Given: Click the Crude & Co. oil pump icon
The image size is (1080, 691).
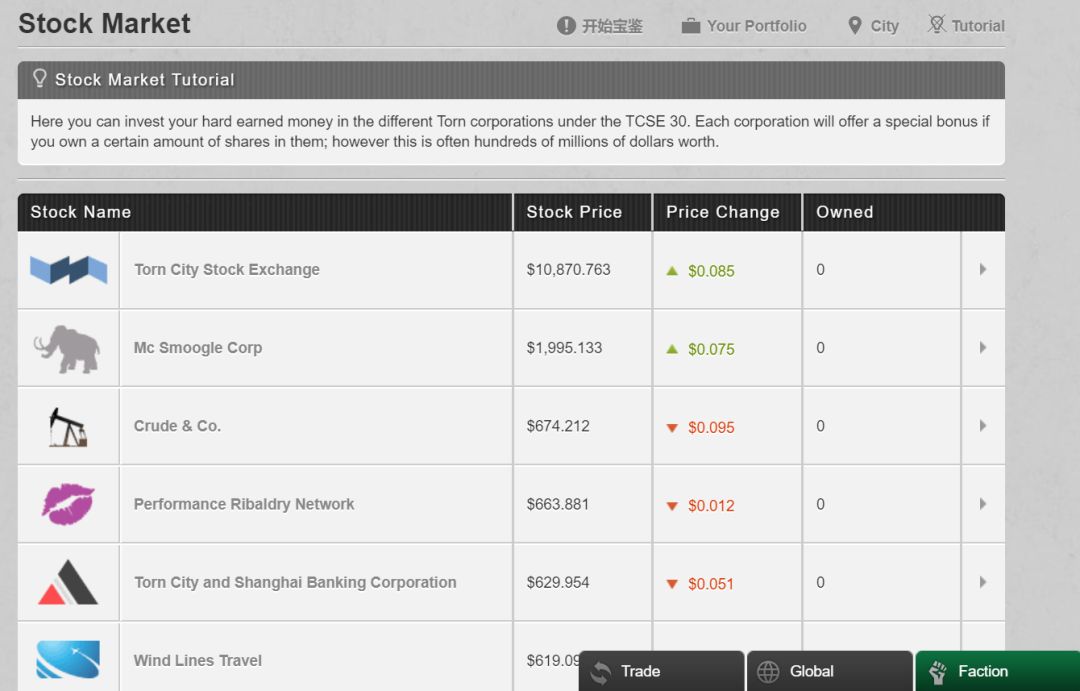Looking at the screenshot, I should coord(68,427).
